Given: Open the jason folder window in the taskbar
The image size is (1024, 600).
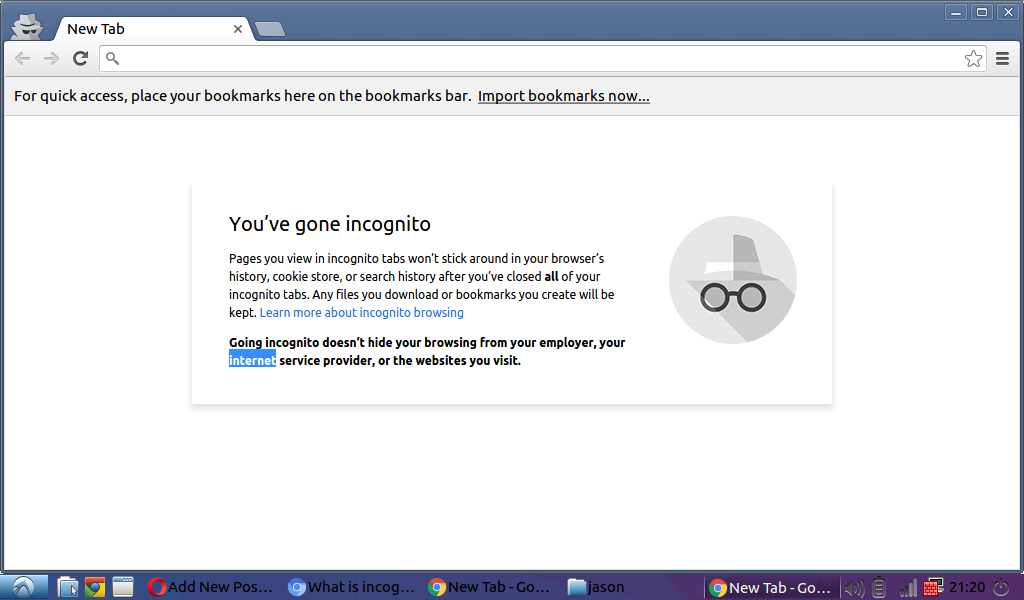Looking at the screenshot, I should click(596, 587).
